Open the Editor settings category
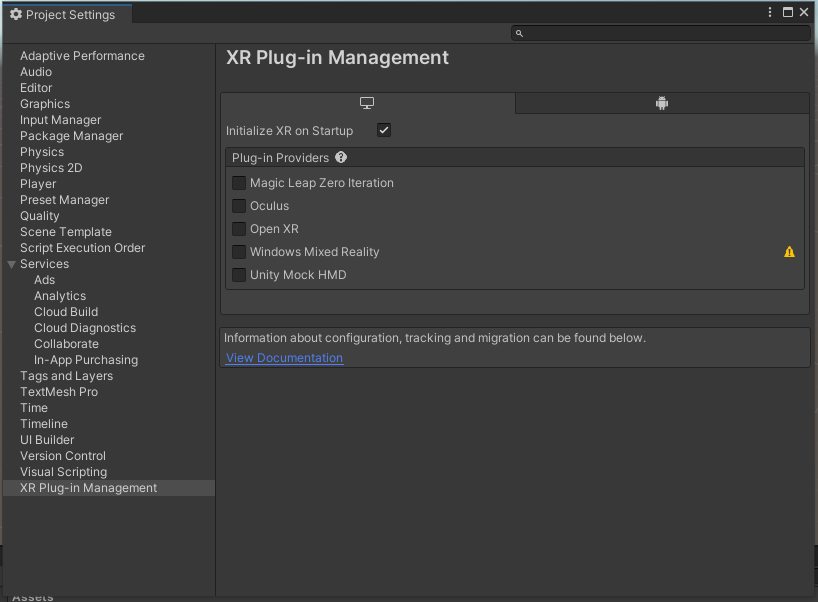 [36, 88]
